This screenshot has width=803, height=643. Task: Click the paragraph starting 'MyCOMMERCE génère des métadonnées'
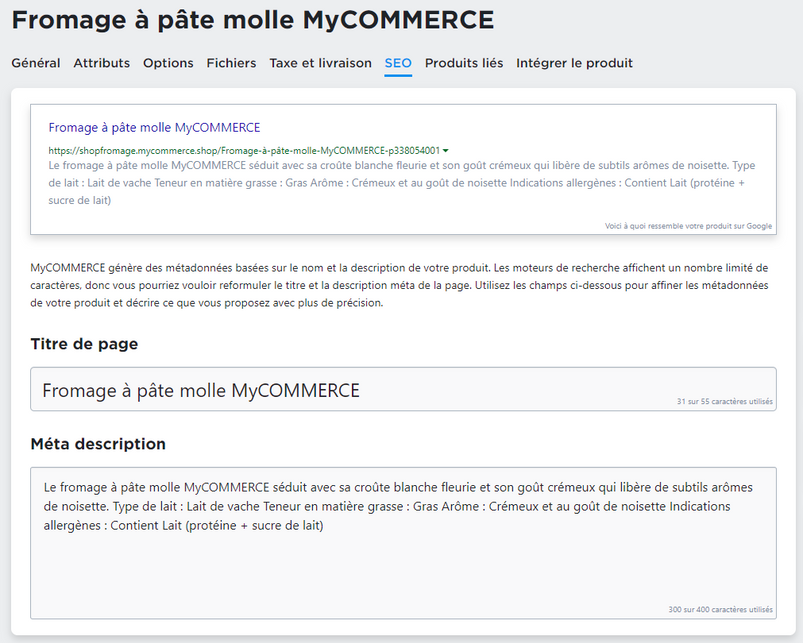point(399,285)
